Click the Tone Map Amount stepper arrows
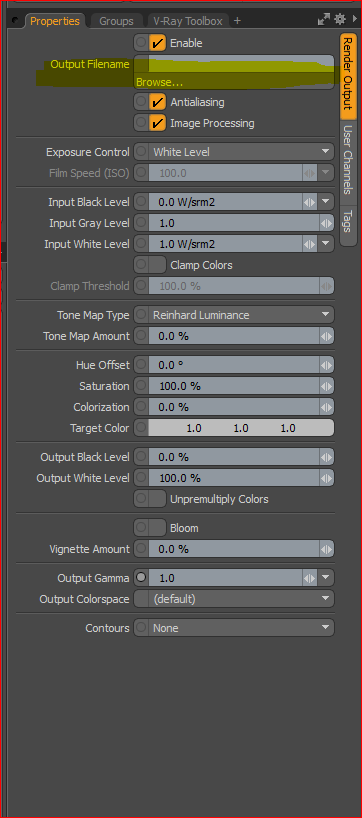Image resolution: width=362 pixels, height=818 pixels. [327, 336]
